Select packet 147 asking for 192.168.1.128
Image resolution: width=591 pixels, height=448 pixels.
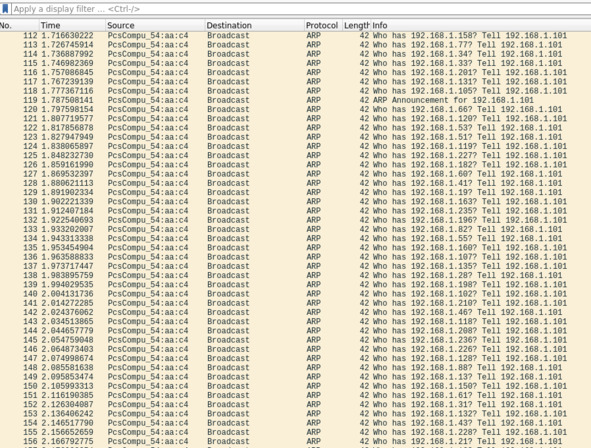pos(296,359)
